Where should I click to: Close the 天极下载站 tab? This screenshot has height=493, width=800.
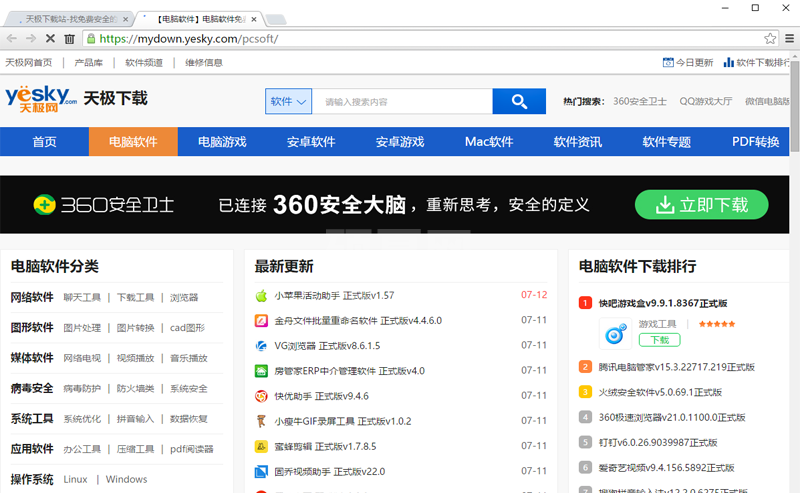pyautogui.click(x=126, y=19)
